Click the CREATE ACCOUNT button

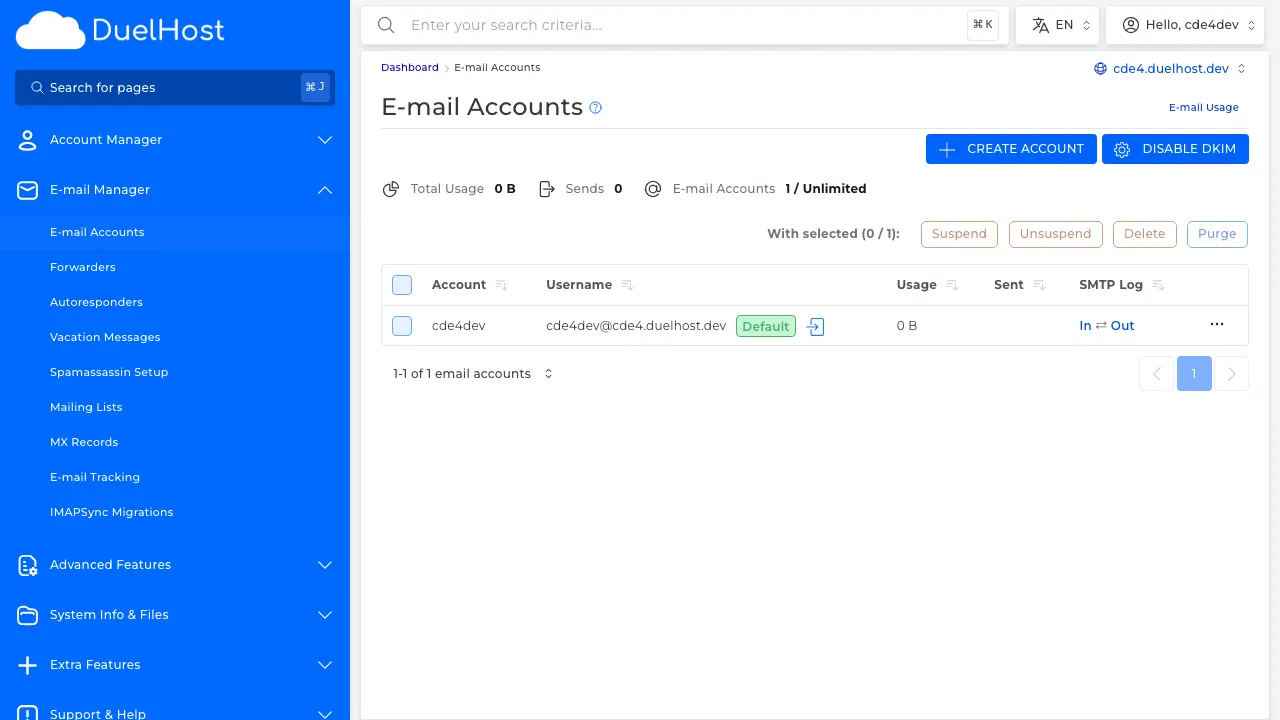tap(1011, 148)
